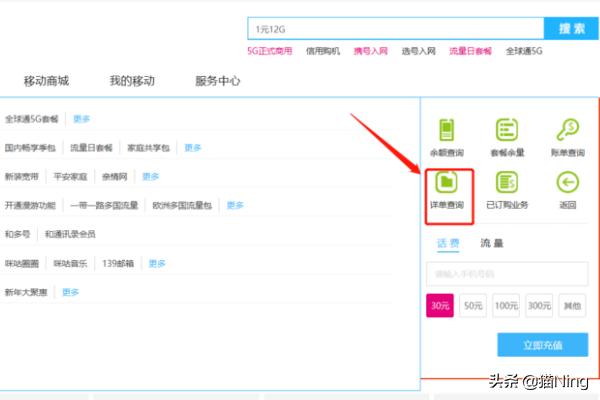600x400 pixels.
Task: Click the 搜索 search button
Action: pyautogui.click(x=571, y=28)
